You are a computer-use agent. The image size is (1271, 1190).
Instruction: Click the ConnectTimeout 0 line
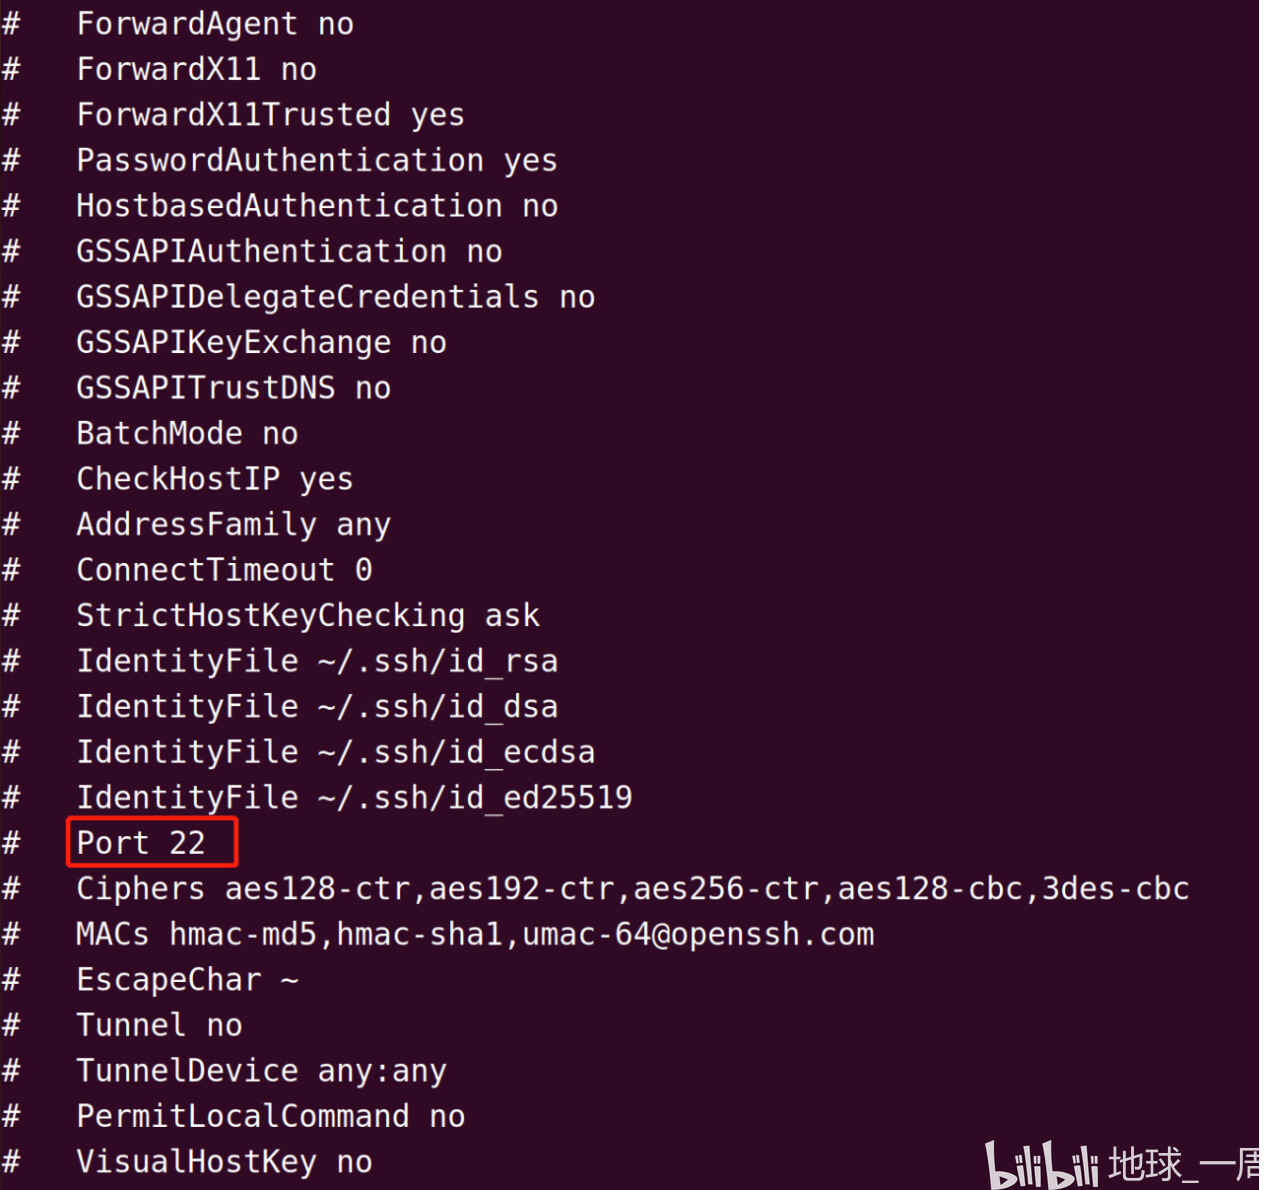click(x=224, y=570)
